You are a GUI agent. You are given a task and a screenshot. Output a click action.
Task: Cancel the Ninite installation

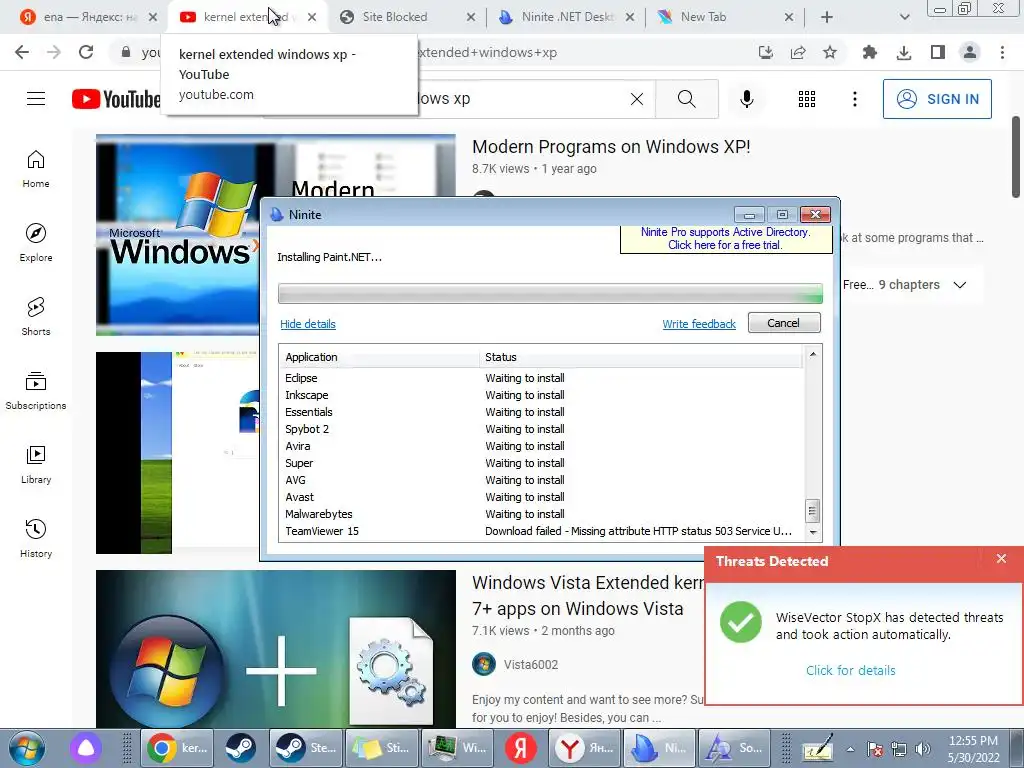[784, 323]
